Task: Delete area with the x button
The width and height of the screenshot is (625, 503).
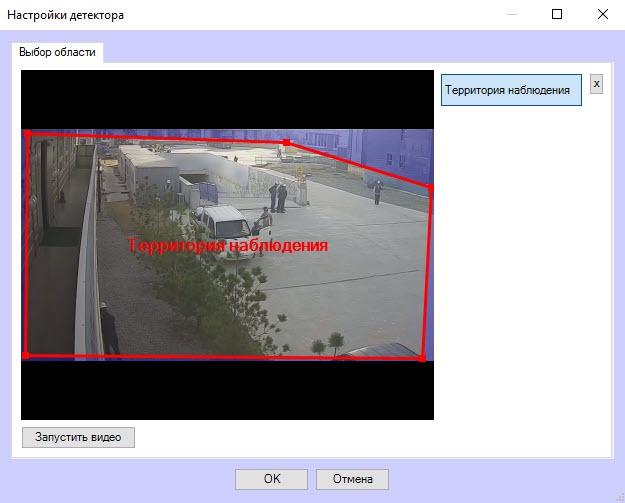Action: (x=596, y=84)
